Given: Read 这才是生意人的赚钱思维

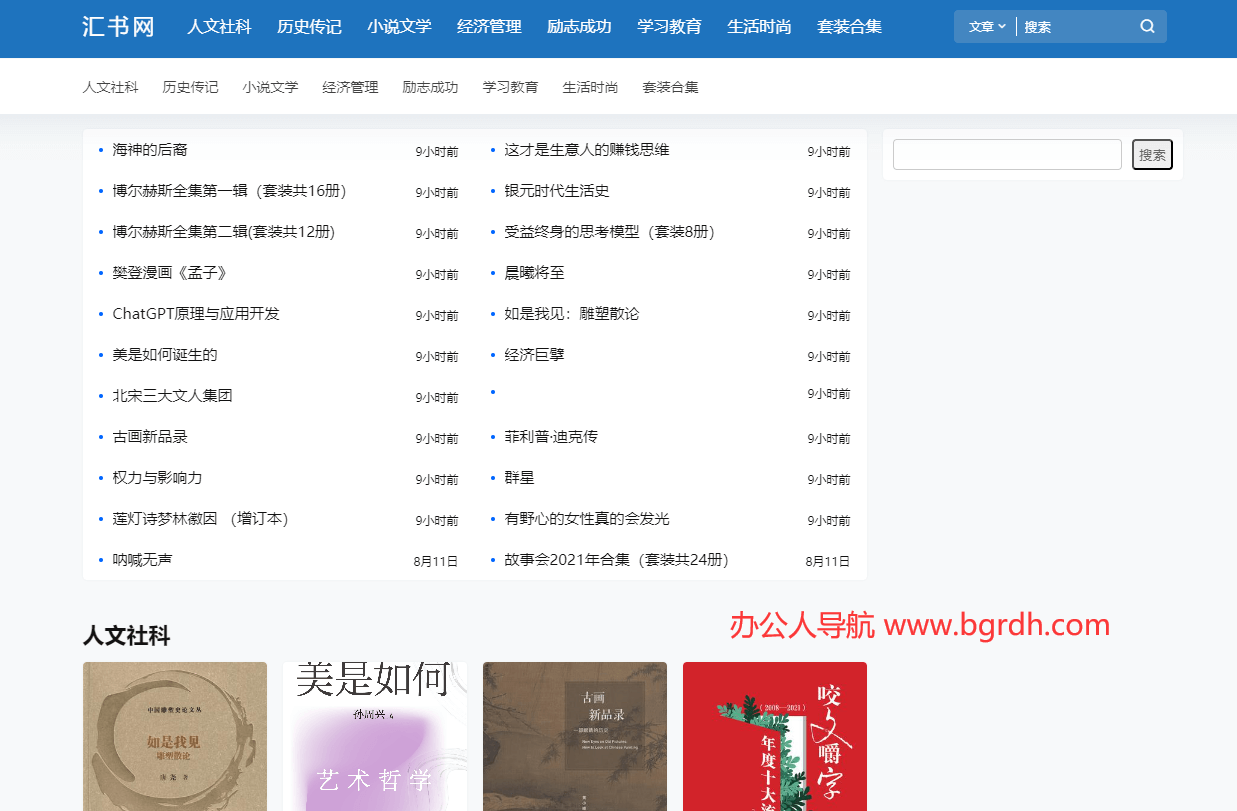Looking at the screenshot, I should (x=588, y=149).
